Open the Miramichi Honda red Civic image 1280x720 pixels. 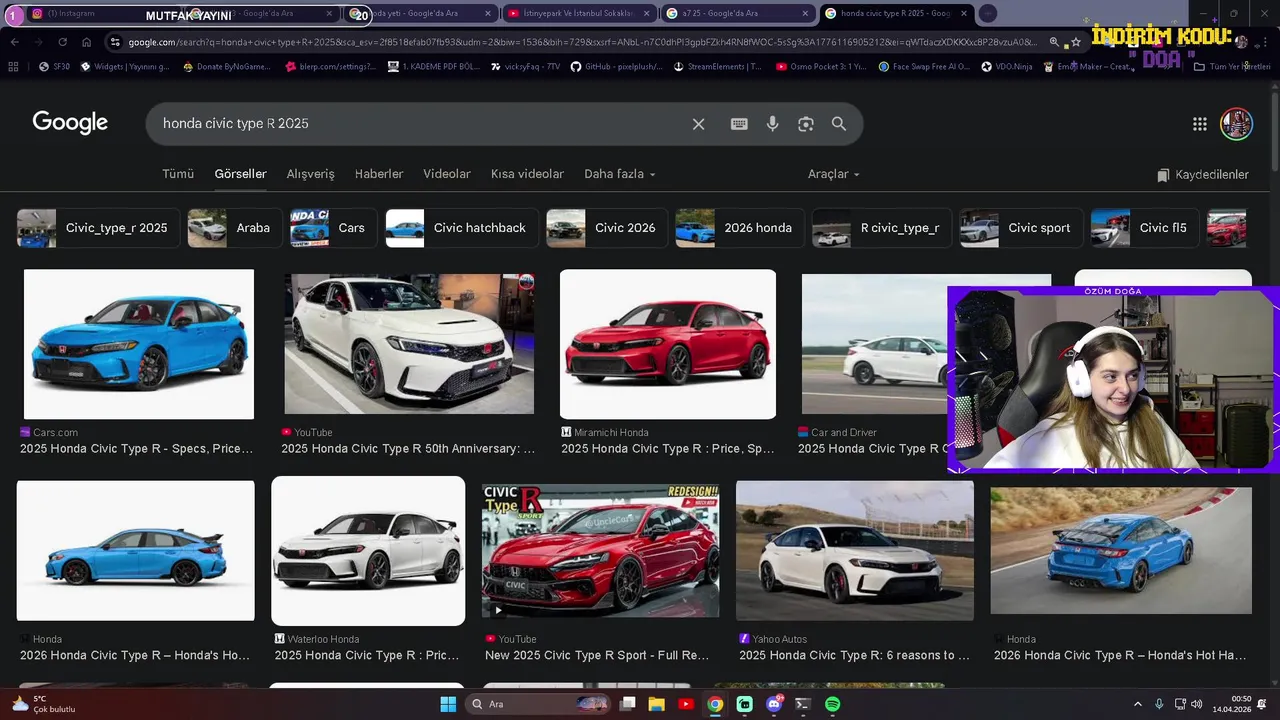pyautogui.click(x=668, y=344)
